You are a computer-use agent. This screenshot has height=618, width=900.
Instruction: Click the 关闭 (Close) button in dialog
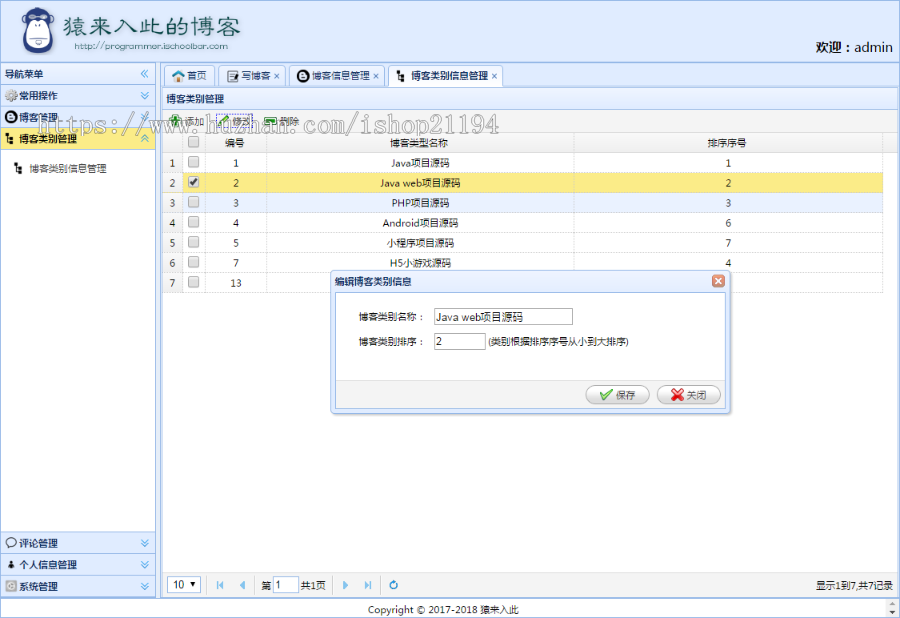point(688,394)
